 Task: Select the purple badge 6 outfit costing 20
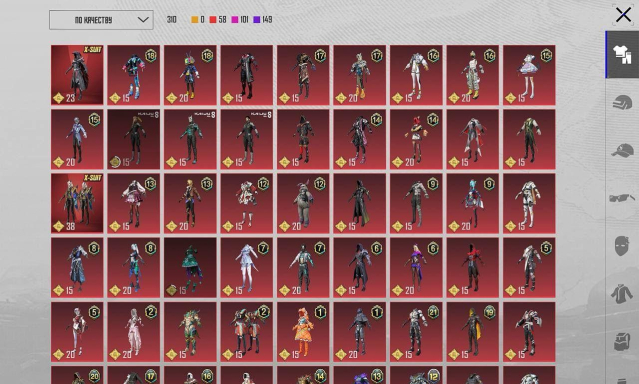[x=416, y=268]
